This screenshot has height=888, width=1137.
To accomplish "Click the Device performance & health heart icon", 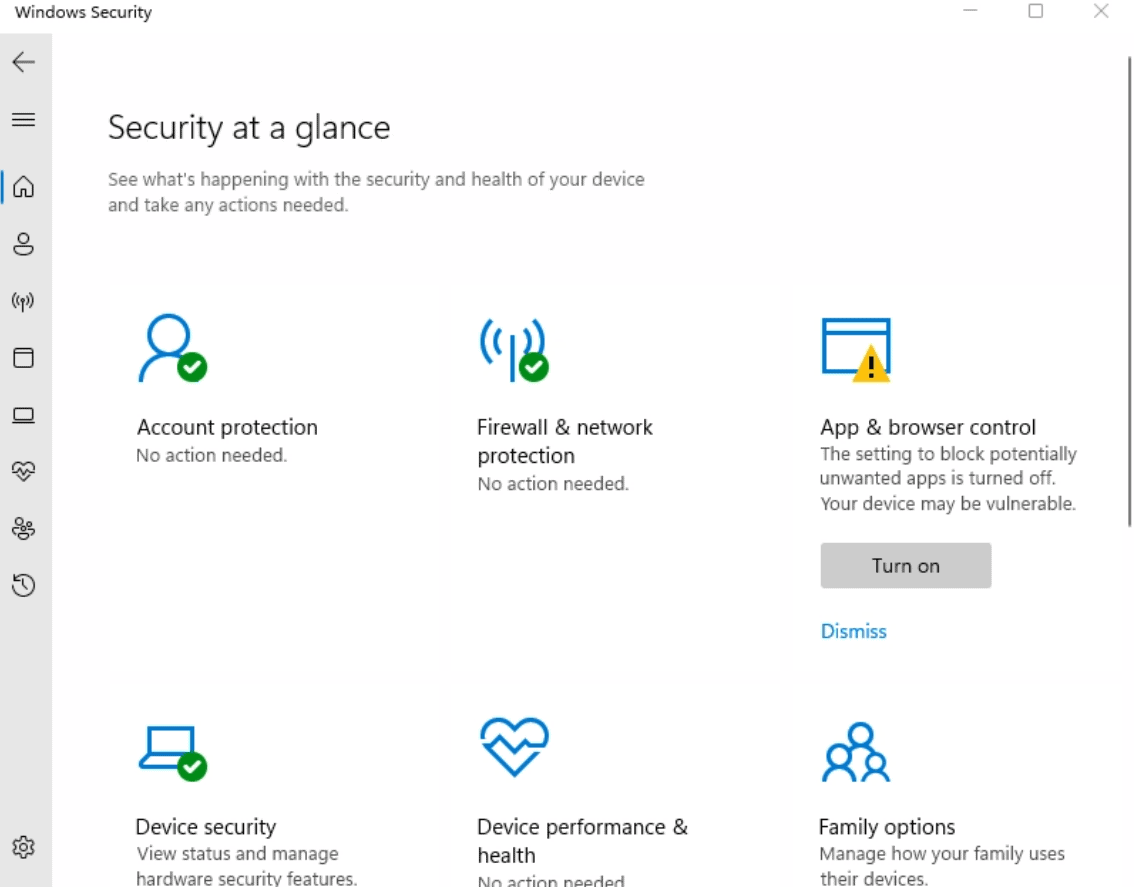I will click(514, 747).
